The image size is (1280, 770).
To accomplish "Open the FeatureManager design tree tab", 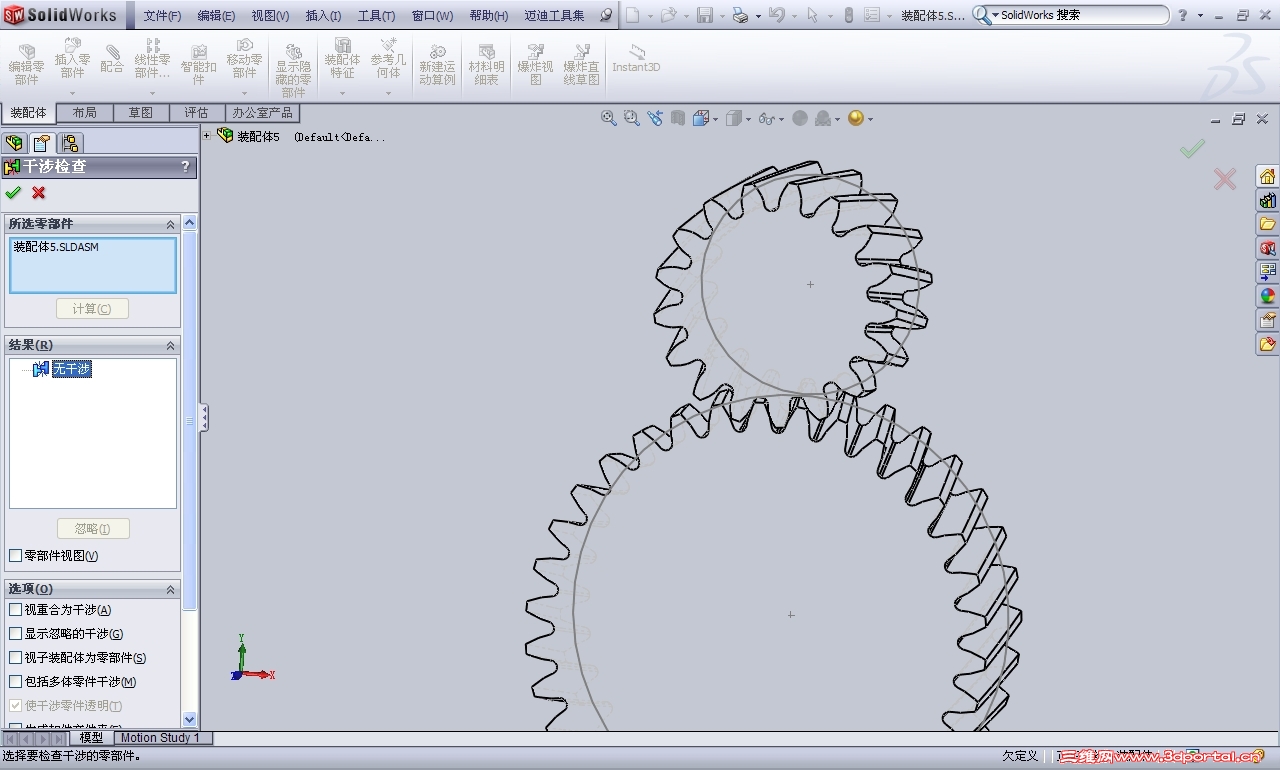I will pyautogui.click(x=14, y=143).
